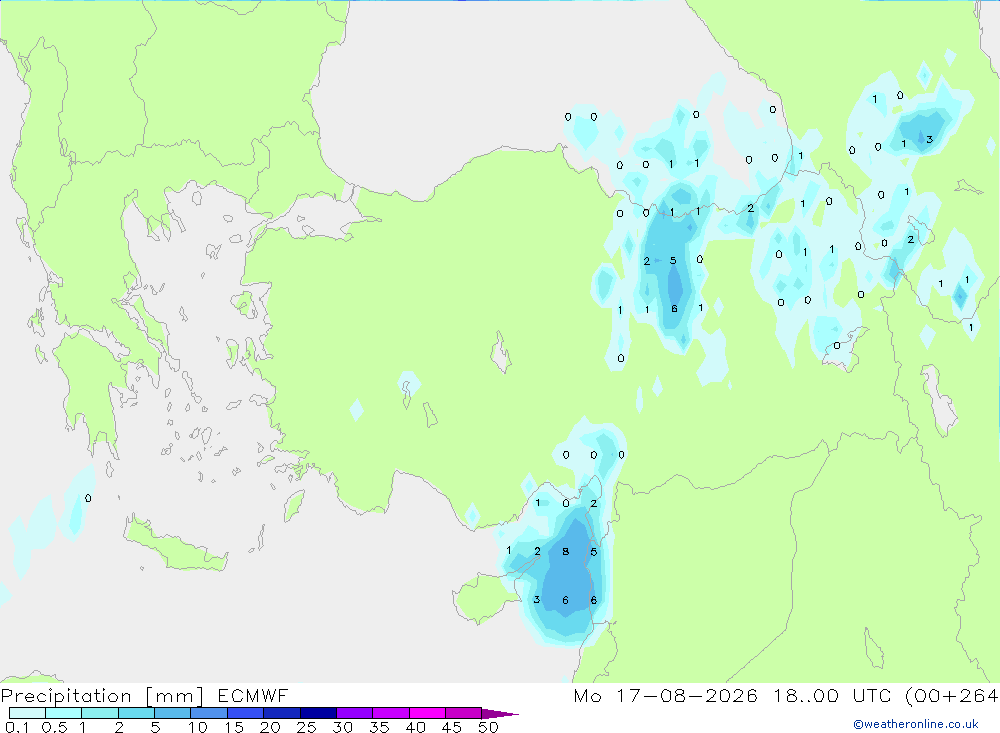Click the '25' legend scale label
1000x733 pixels.
(306, 727)
